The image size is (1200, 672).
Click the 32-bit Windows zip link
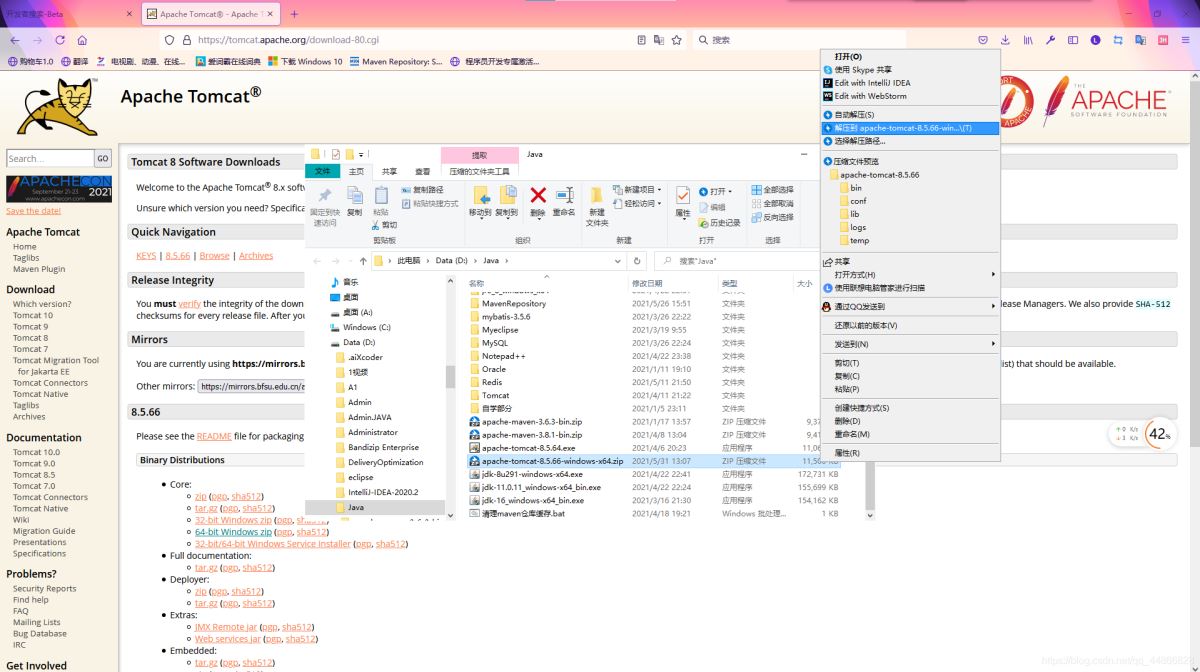pos(233,520)
